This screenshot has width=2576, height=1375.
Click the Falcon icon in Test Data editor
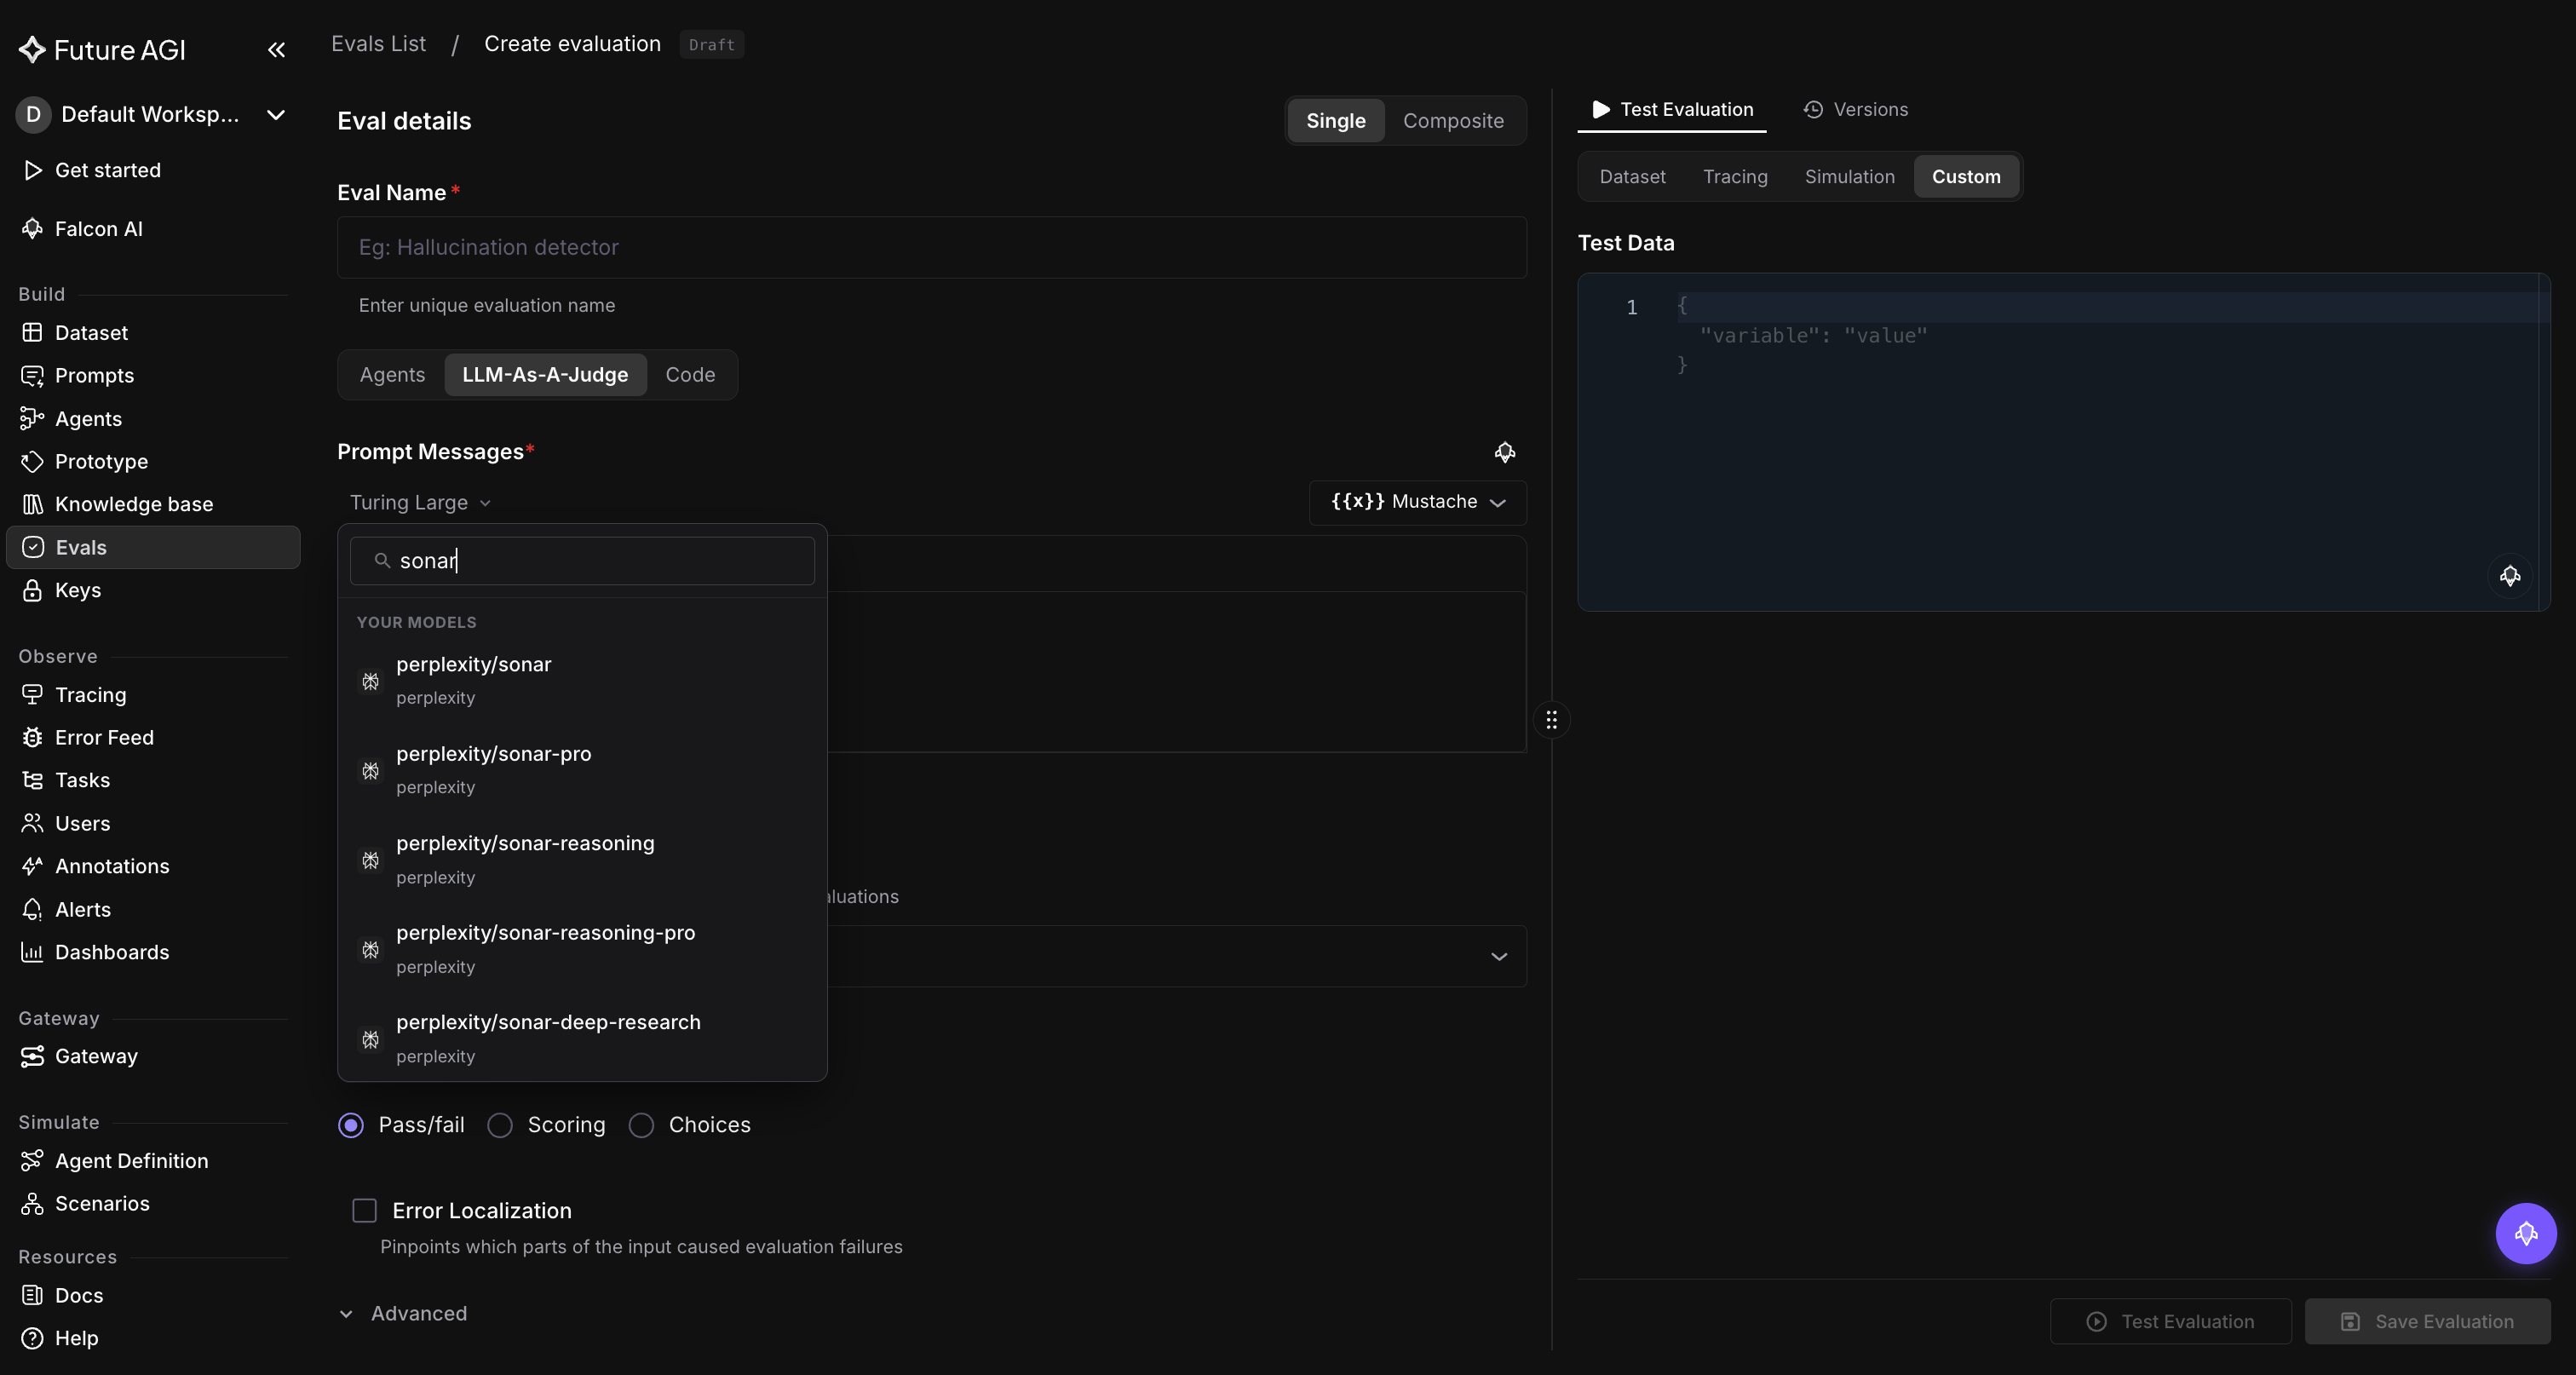[x=2510, y=576]
